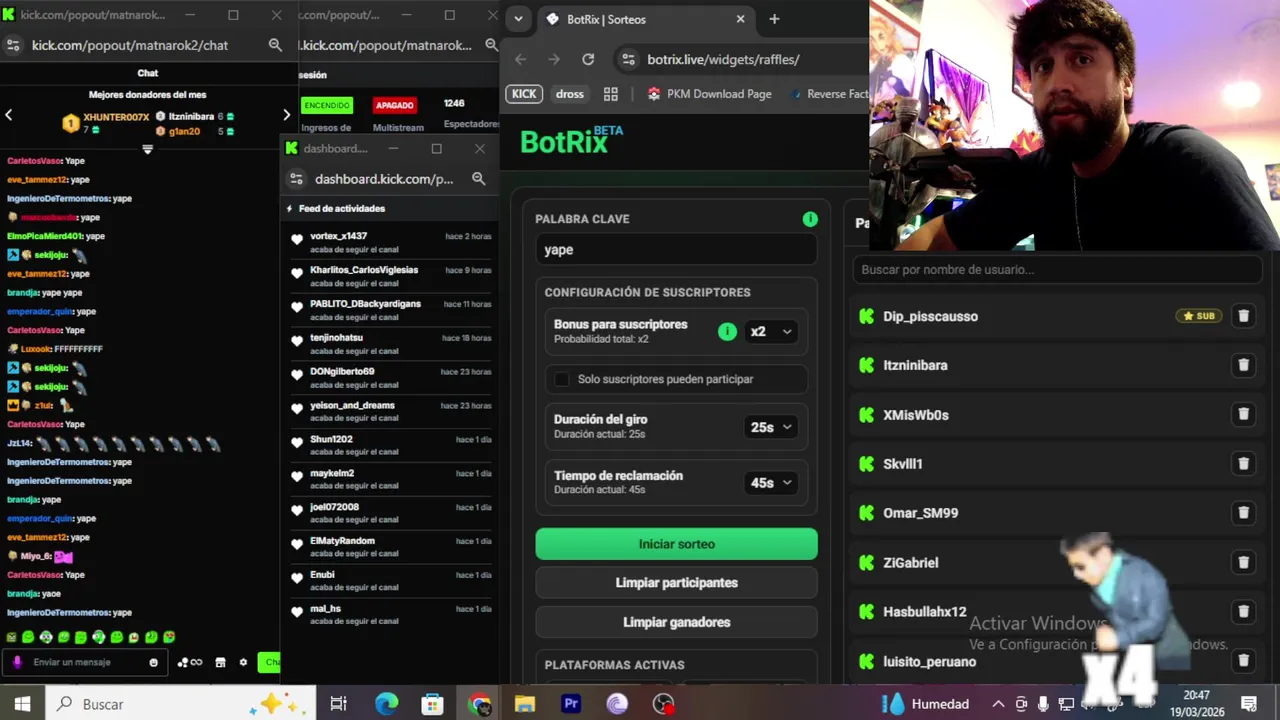Viewport: 1280px width, 720px height.
Task: Click top donor XHUNTER007X name
Action: click(116, 117)
